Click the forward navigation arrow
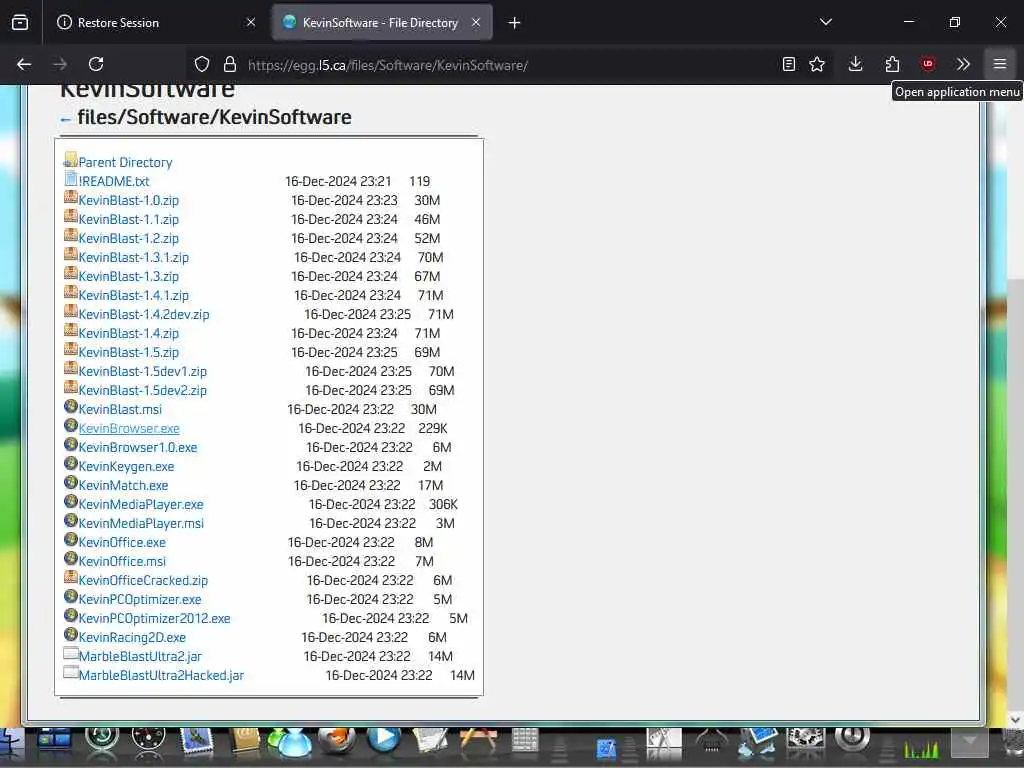Image resolution: width=1024 pixels, height=768 pixels. [59, 64]
